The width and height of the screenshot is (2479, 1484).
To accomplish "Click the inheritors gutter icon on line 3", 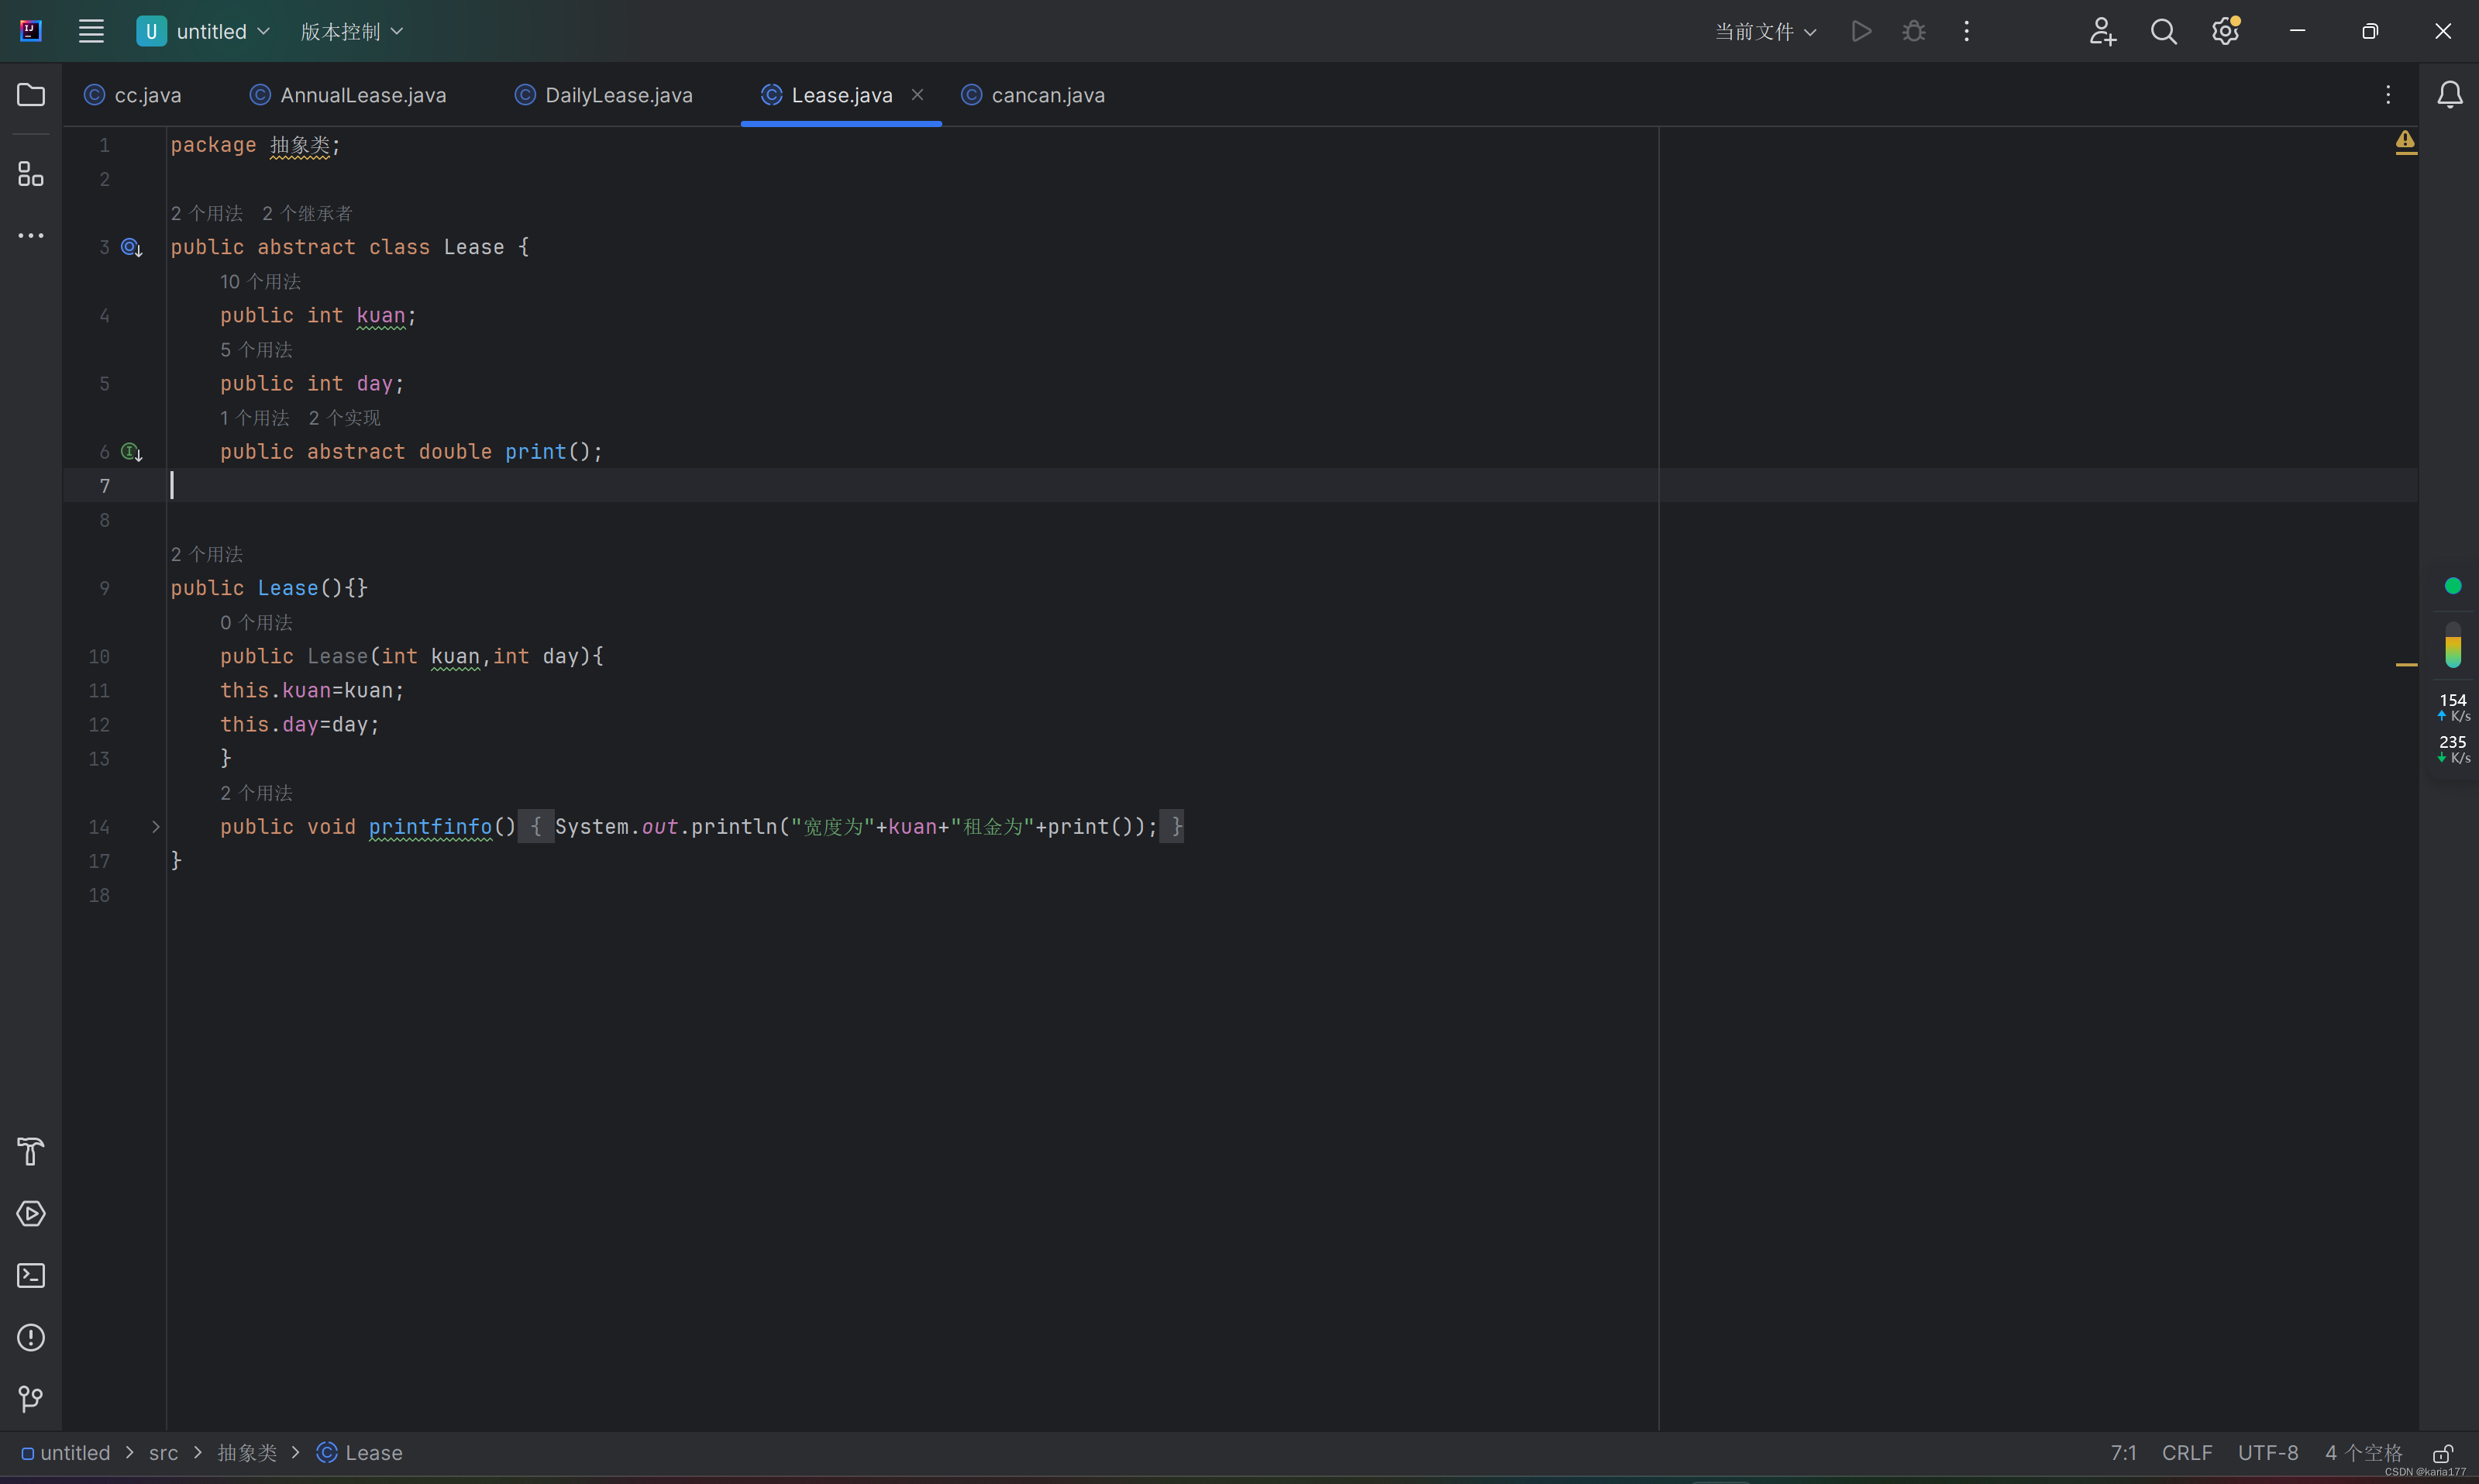I will [x=131, y=247].
